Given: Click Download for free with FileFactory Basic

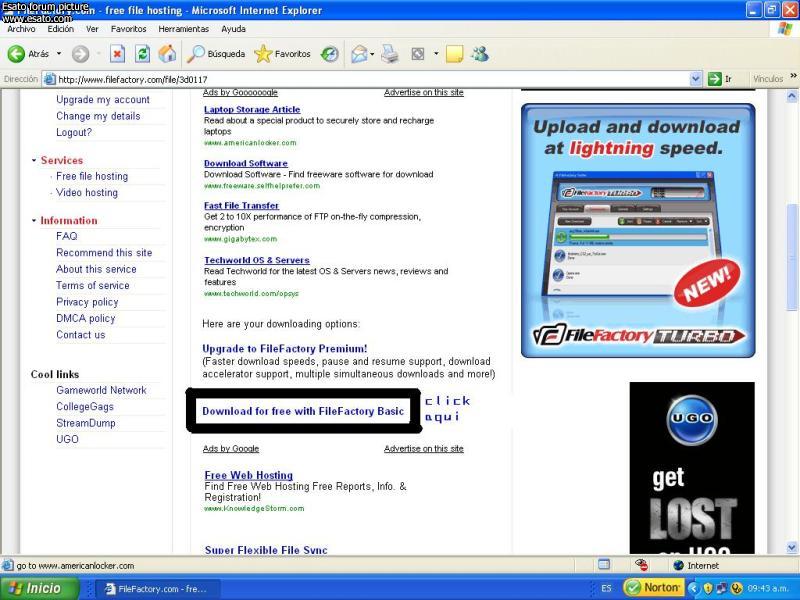Looking at the screenshot, I should [x=303, y=411].
